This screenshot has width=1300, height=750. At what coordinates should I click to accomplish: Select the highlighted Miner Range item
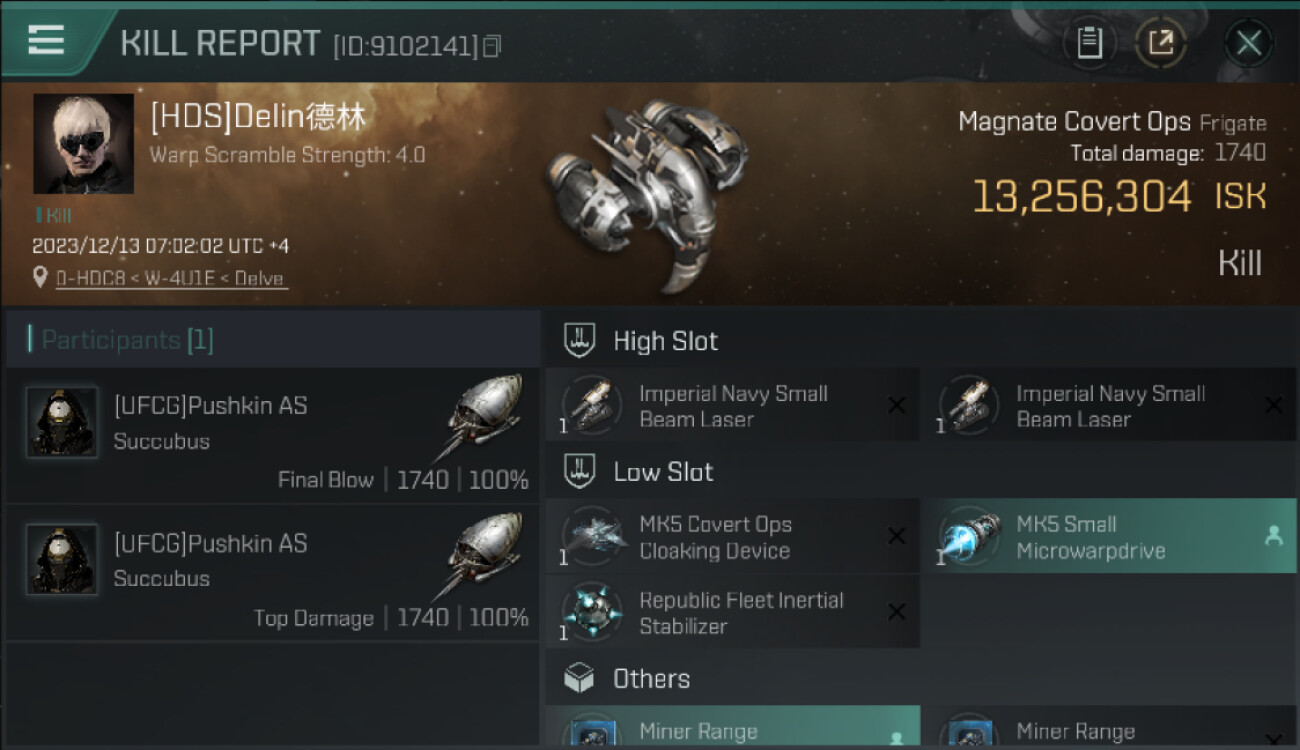point(732,730)
